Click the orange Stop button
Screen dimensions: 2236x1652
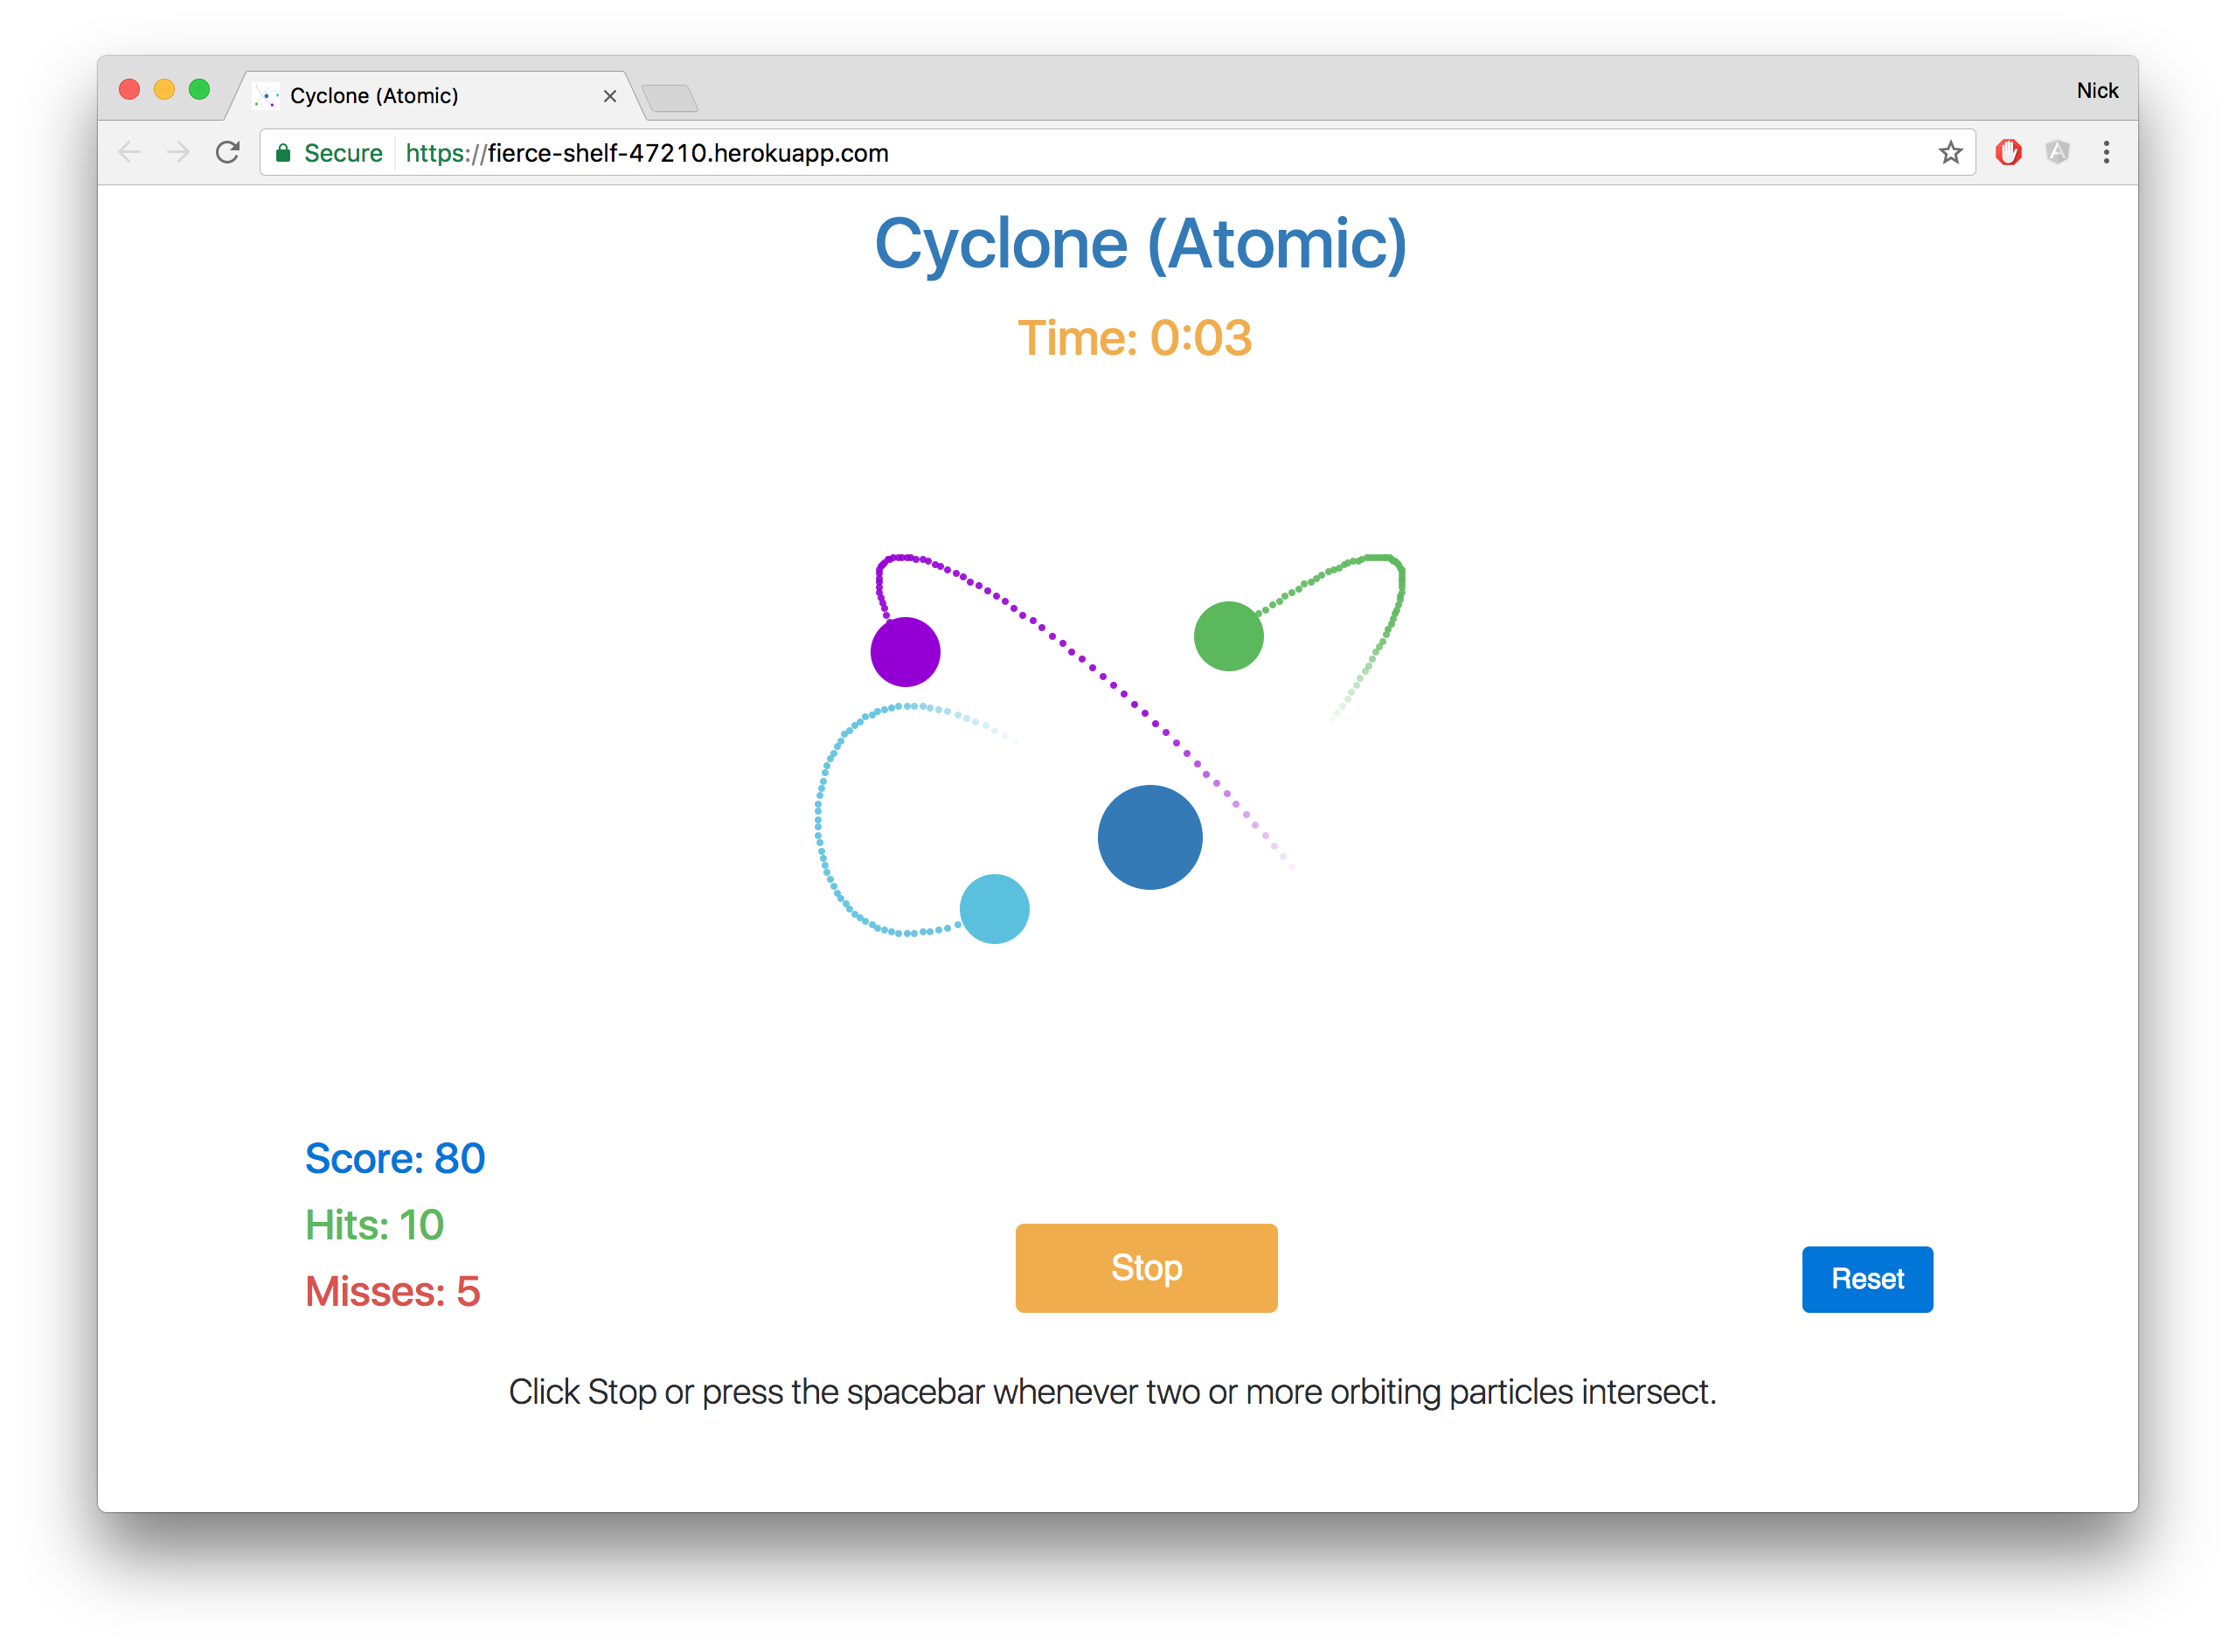[1146, 1268]
